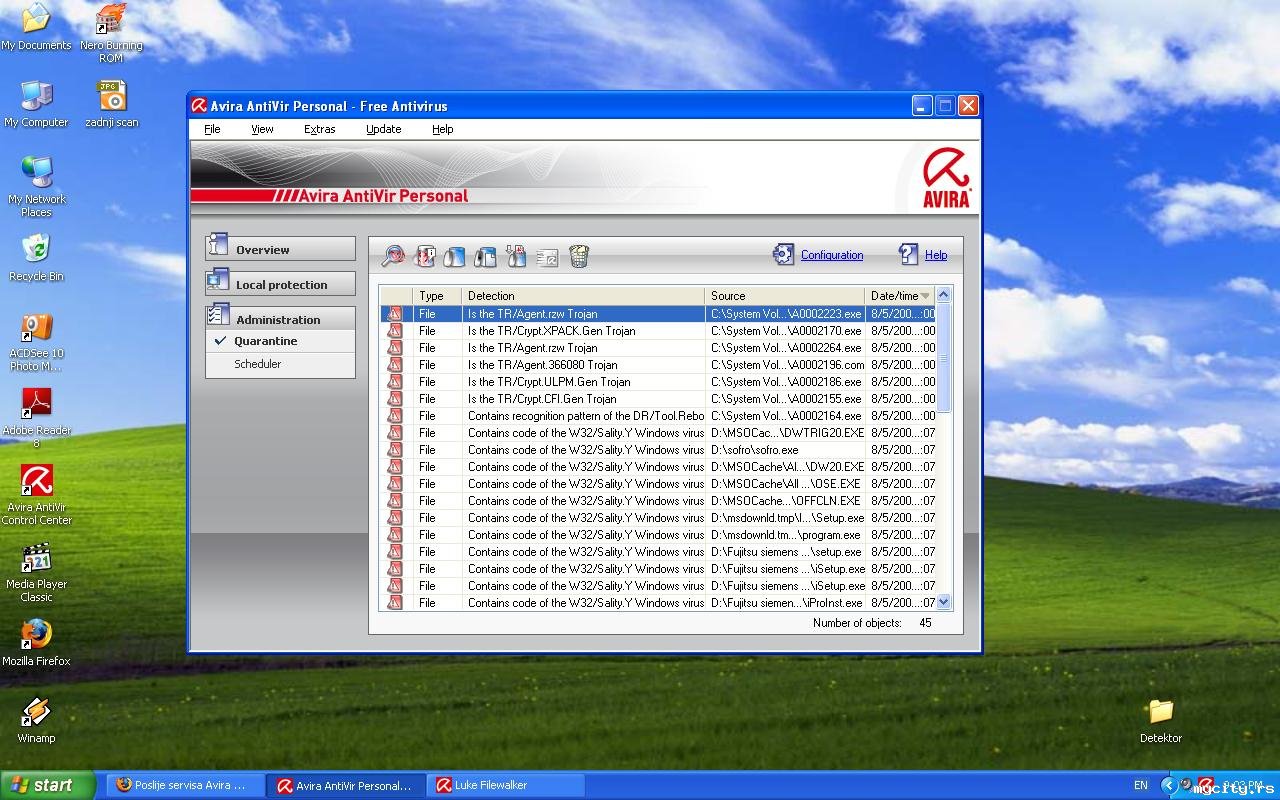Click the quarantine list vertical scrollbar thumb
The width and height of the screenshot is (1280, 800).
(x=943, y=358)
